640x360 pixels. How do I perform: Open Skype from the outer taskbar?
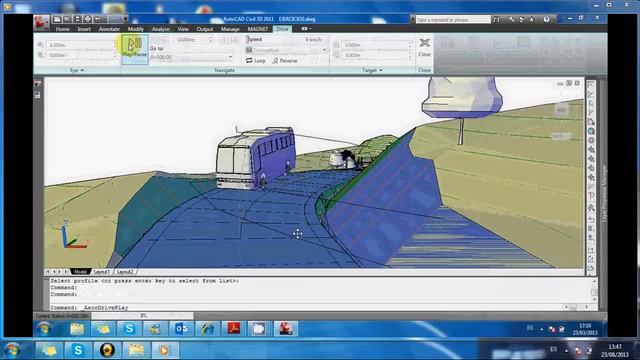pyautogui.click(x=78, y=350)
